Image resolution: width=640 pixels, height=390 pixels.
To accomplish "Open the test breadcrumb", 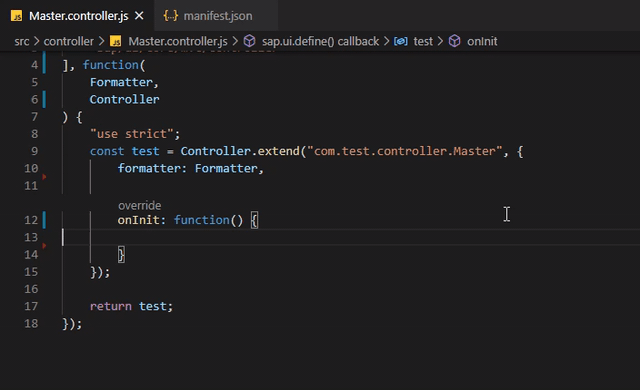I will click(x=423, y=41).
